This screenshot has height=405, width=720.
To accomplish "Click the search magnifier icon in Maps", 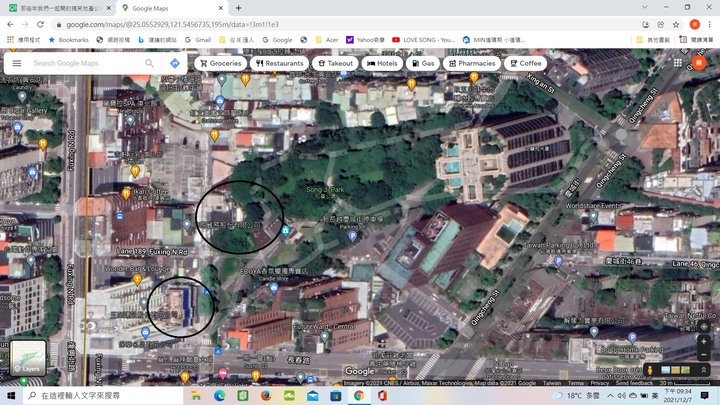I will (x=149, y=63).
